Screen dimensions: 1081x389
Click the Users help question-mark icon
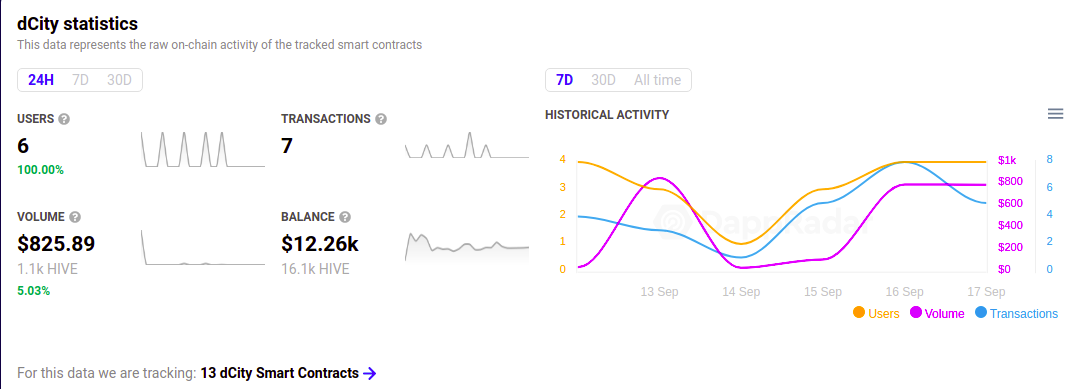tap(64, 119)
